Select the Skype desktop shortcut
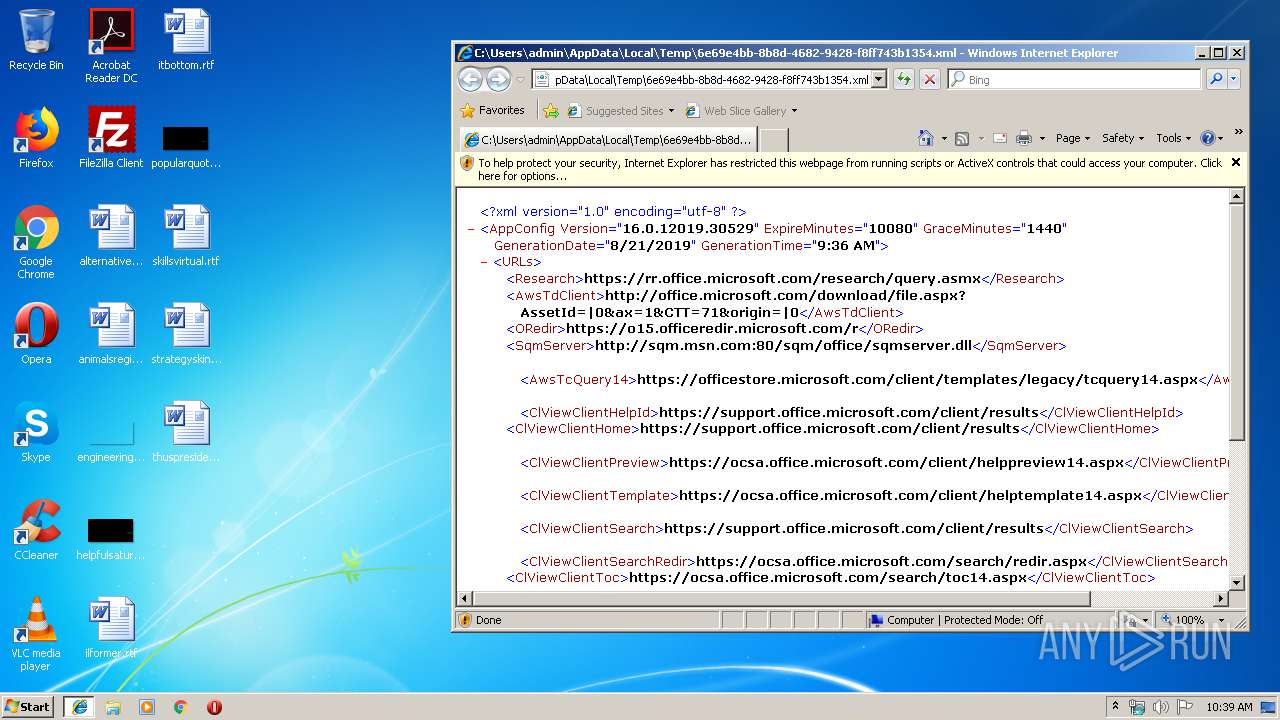This screenshot has height=720, width=1280. (x=36, y=432)
